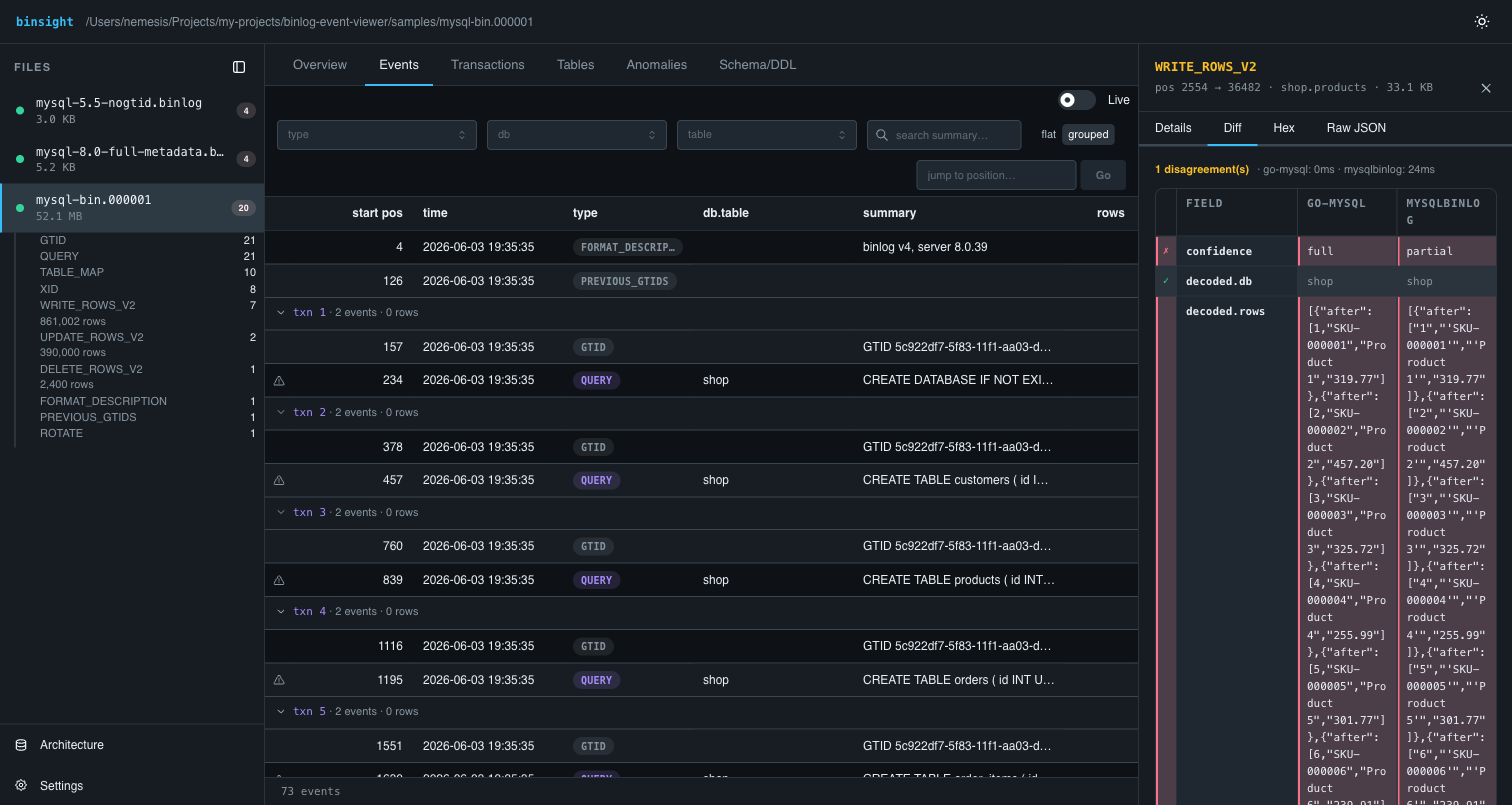Click QUERY badge on CREATE TABLE customers row
The width and height of the screenshot is (1512, 805).
596,480
